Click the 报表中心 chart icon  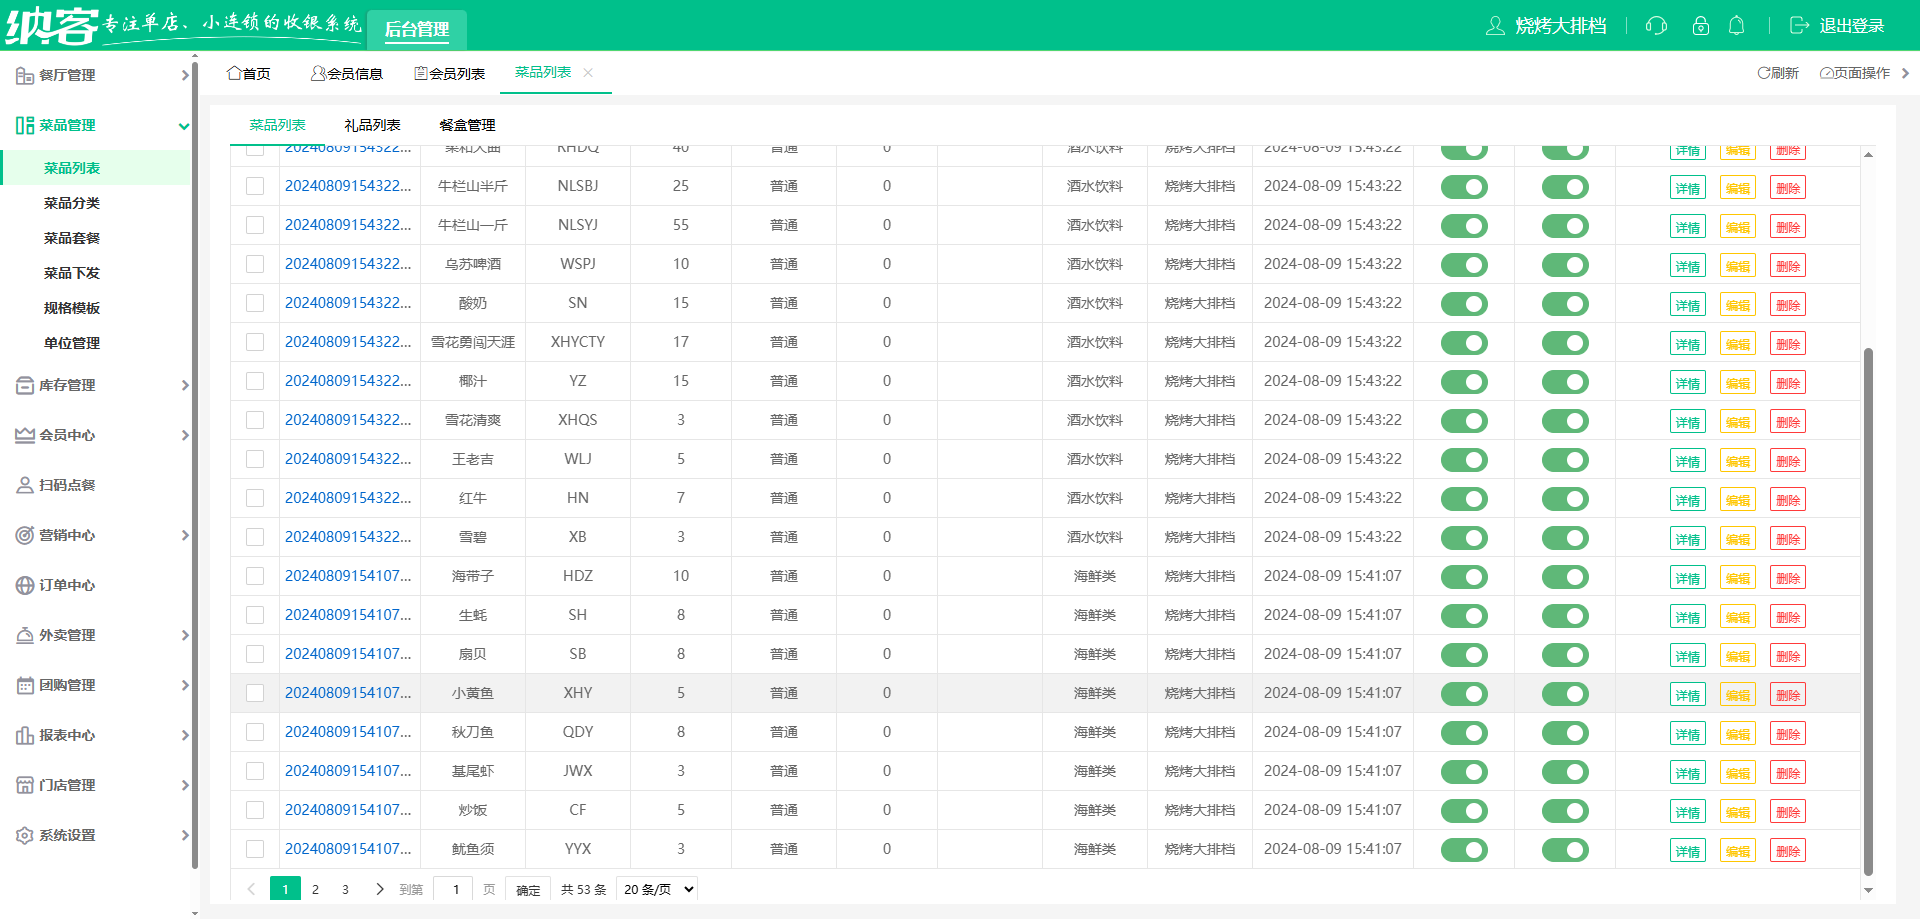pos(25,735)
